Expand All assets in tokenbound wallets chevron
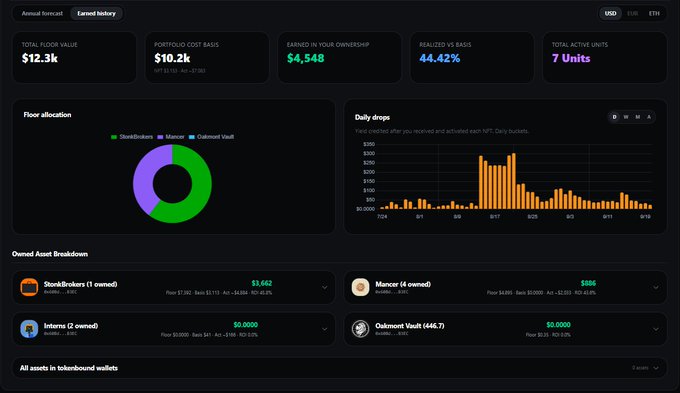Screen dimensions: 680x393 coord(656,368)
